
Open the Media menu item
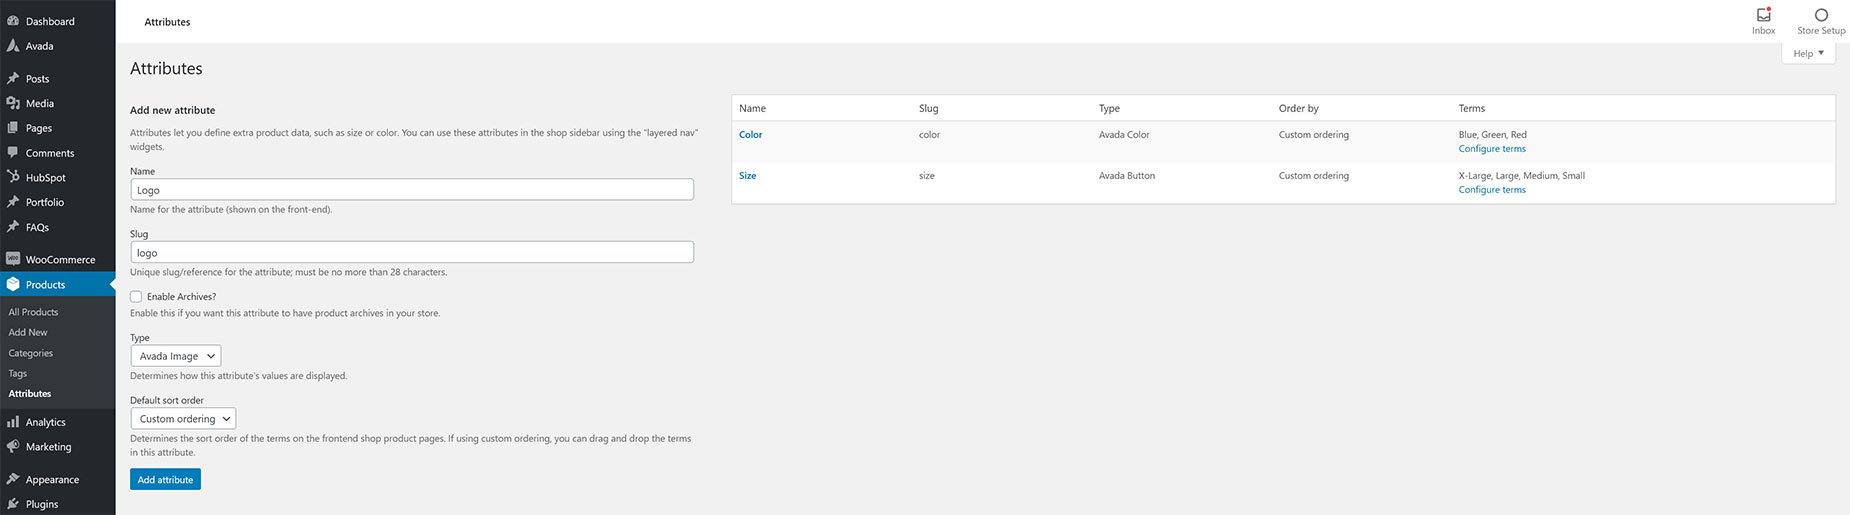40,103
